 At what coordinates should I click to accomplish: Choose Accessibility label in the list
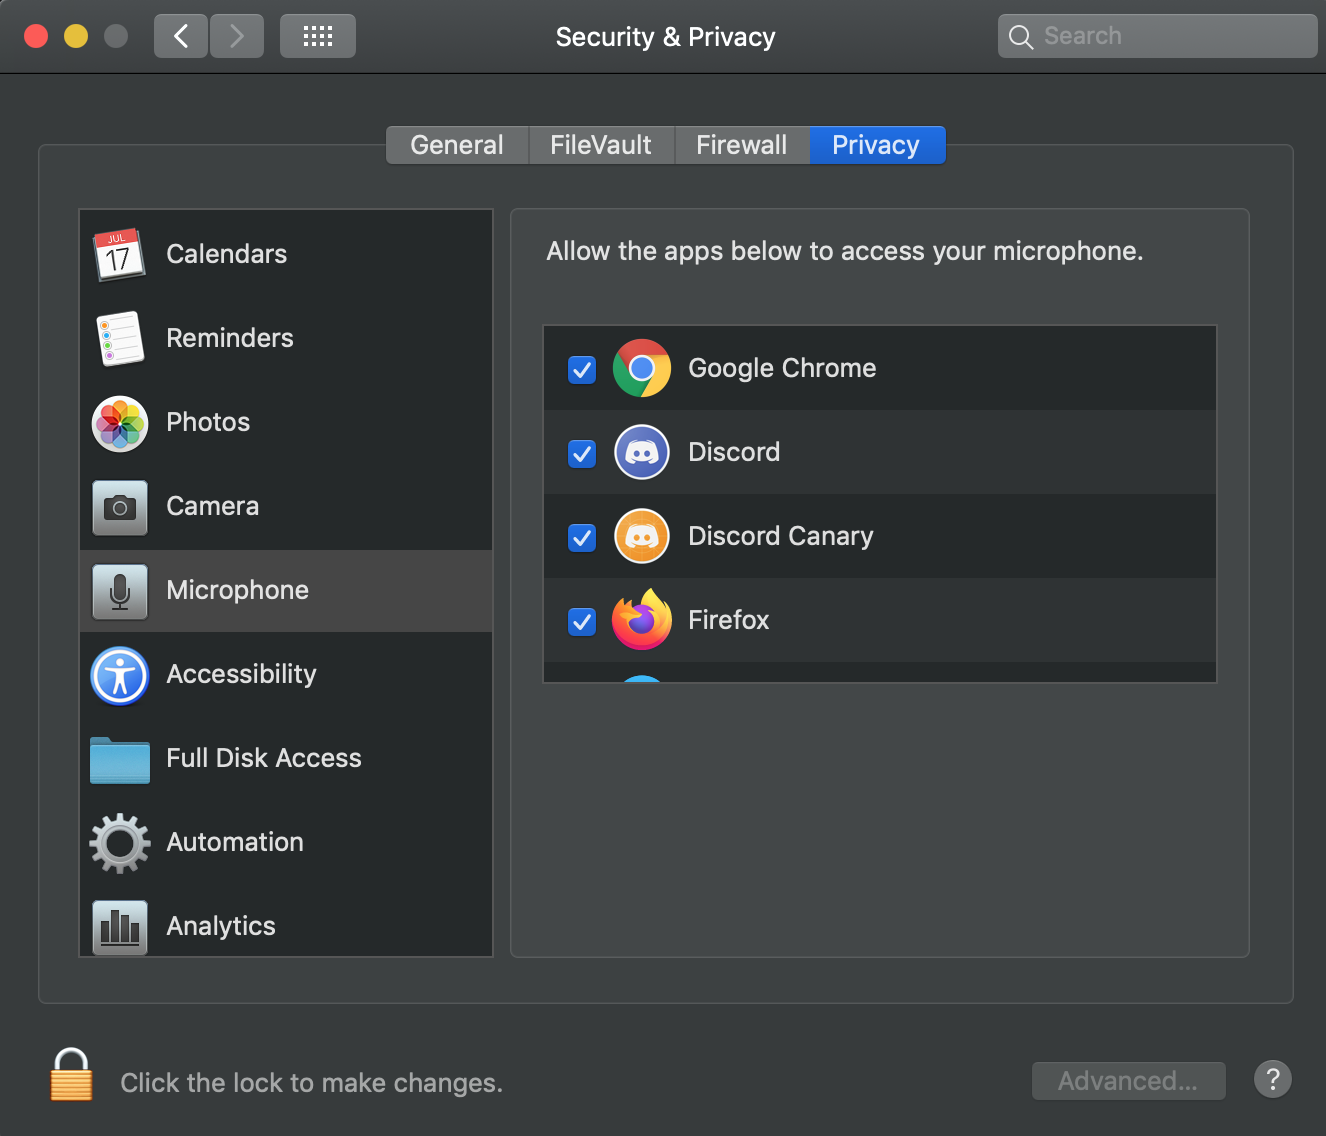(x=241, y=674)
